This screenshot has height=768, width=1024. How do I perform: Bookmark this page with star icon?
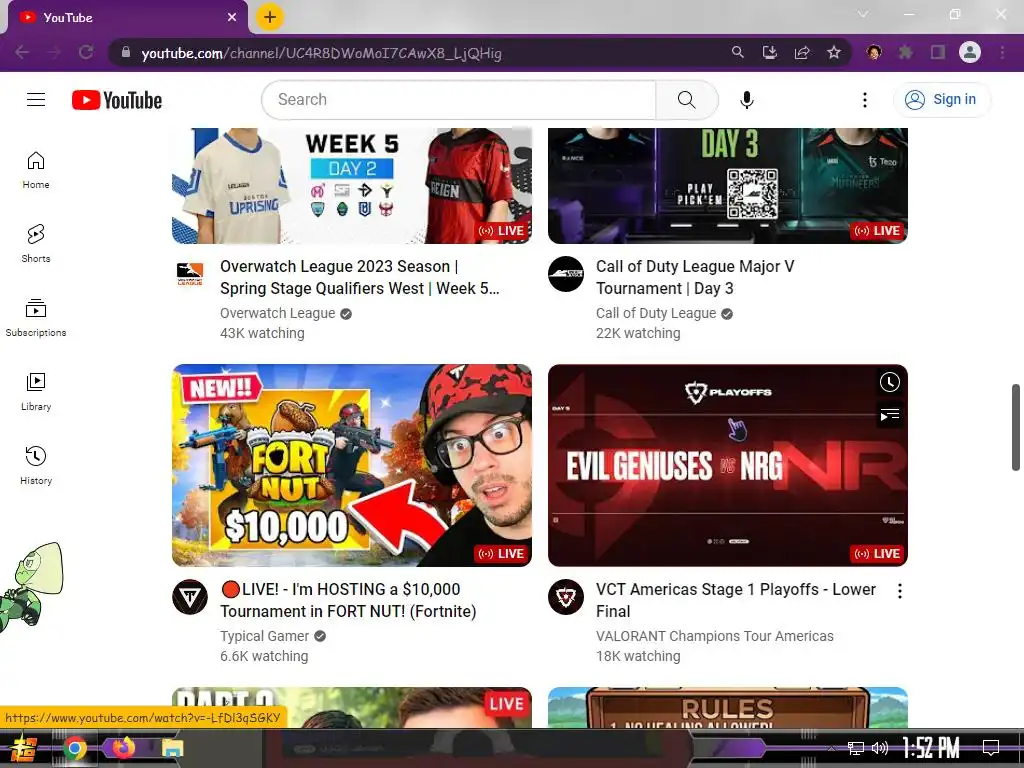coord(834,52)
